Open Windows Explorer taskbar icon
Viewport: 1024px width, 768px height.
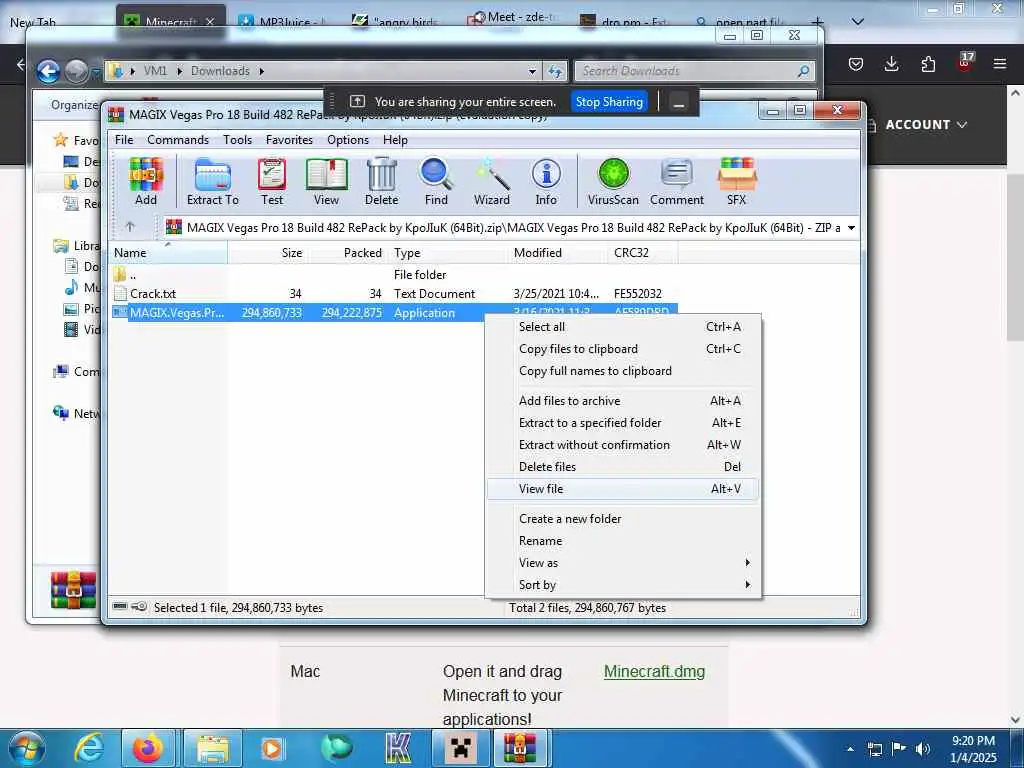213,748
